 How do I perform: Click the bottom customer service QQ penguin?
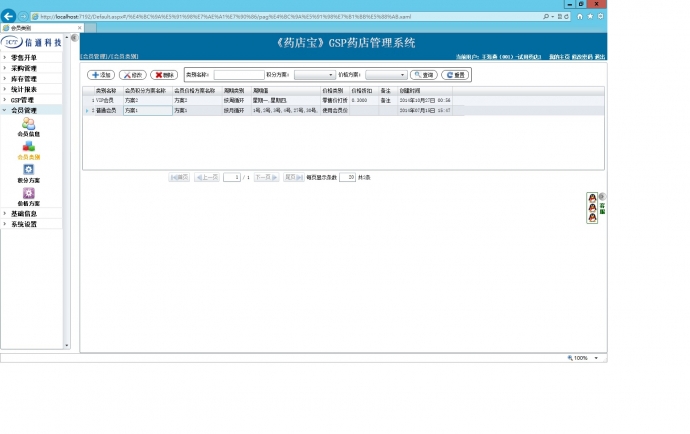(592, 217)
